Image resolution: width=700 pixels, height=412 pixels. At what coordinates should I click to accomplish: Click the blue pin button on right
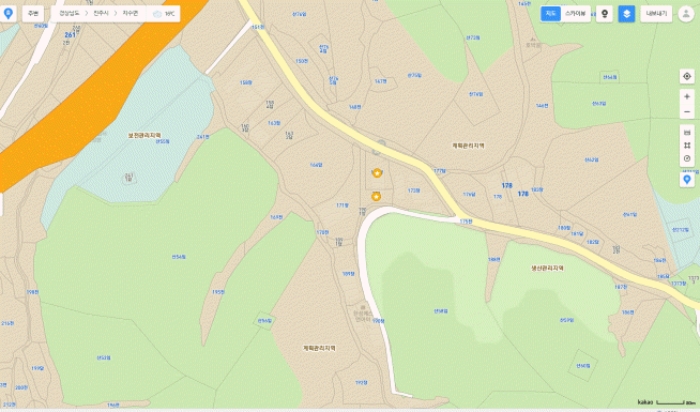[687, 179]
